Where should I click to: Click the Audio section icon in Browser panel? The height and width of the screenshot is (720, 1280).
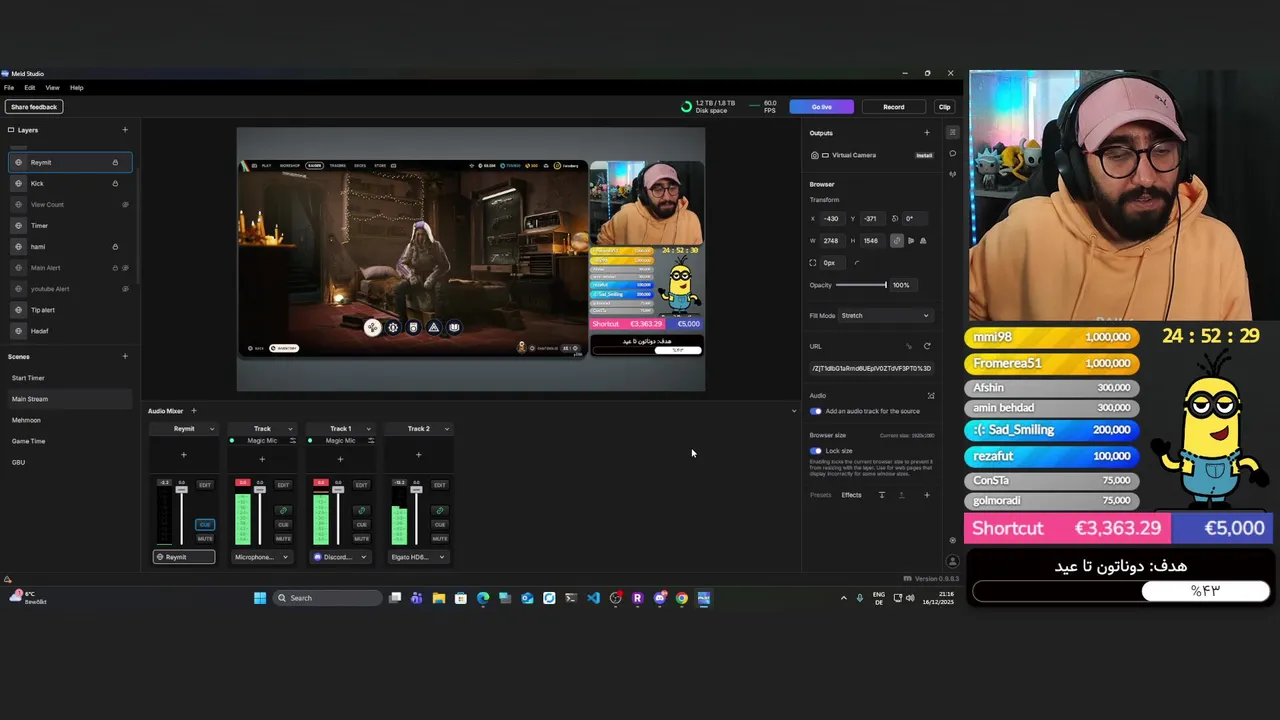[931, 395]
